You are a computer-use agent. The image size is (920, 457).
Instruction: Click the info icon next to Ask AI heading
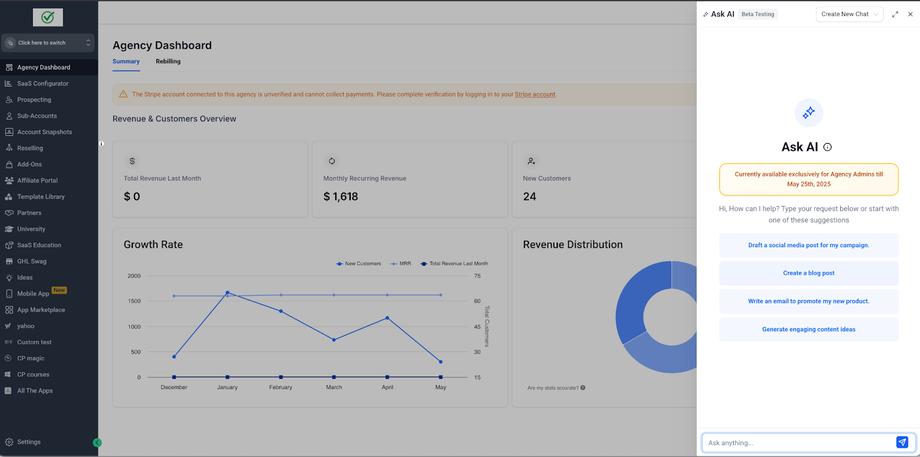click(827, 147)
